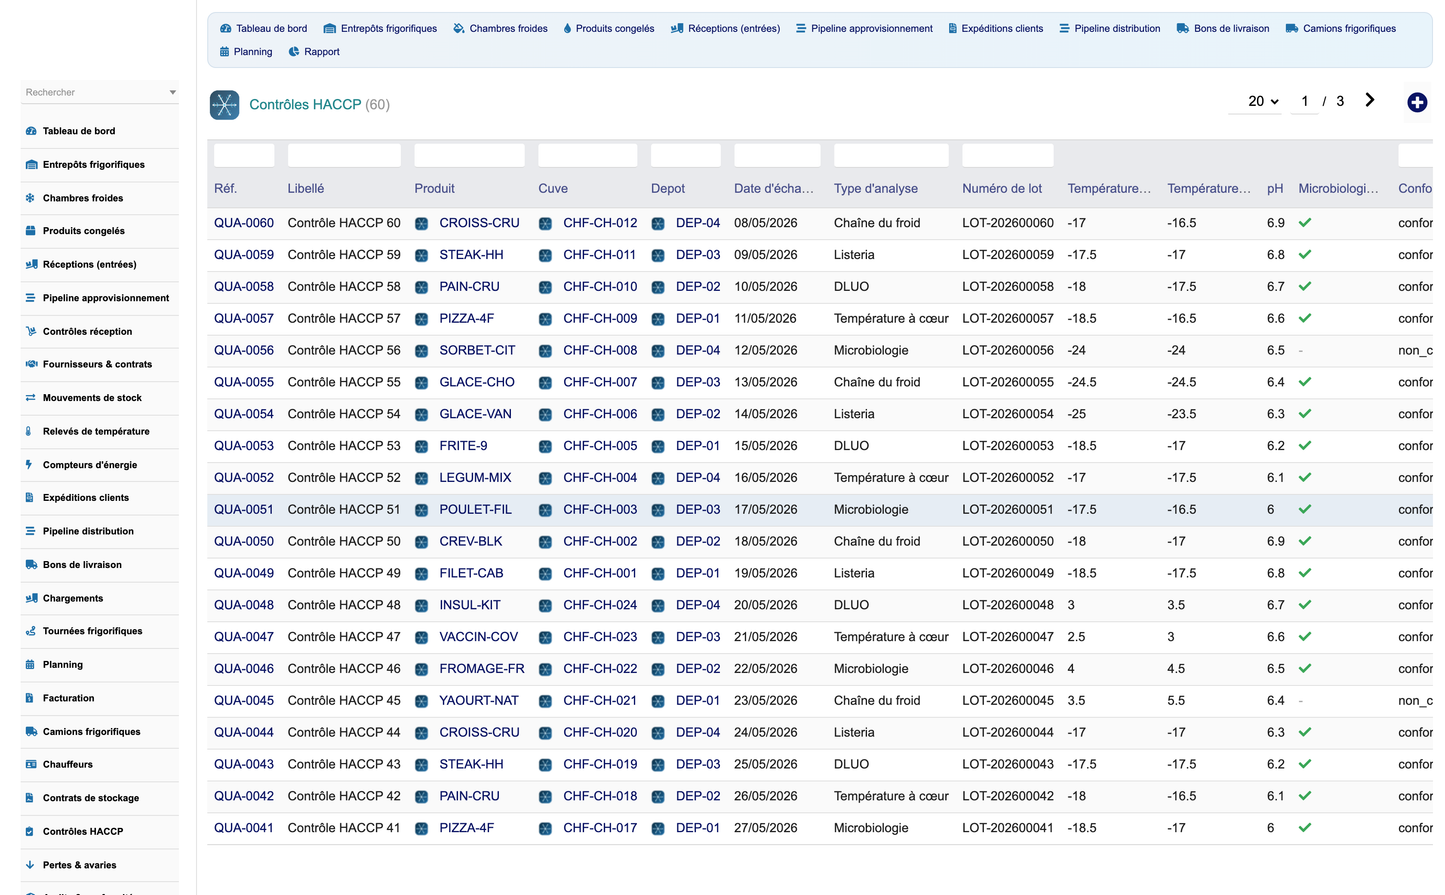Open Camions frigorifiques sidebar icon
Image resolution: width=1445 pixels, height=895 pixels.
(30, 732)
